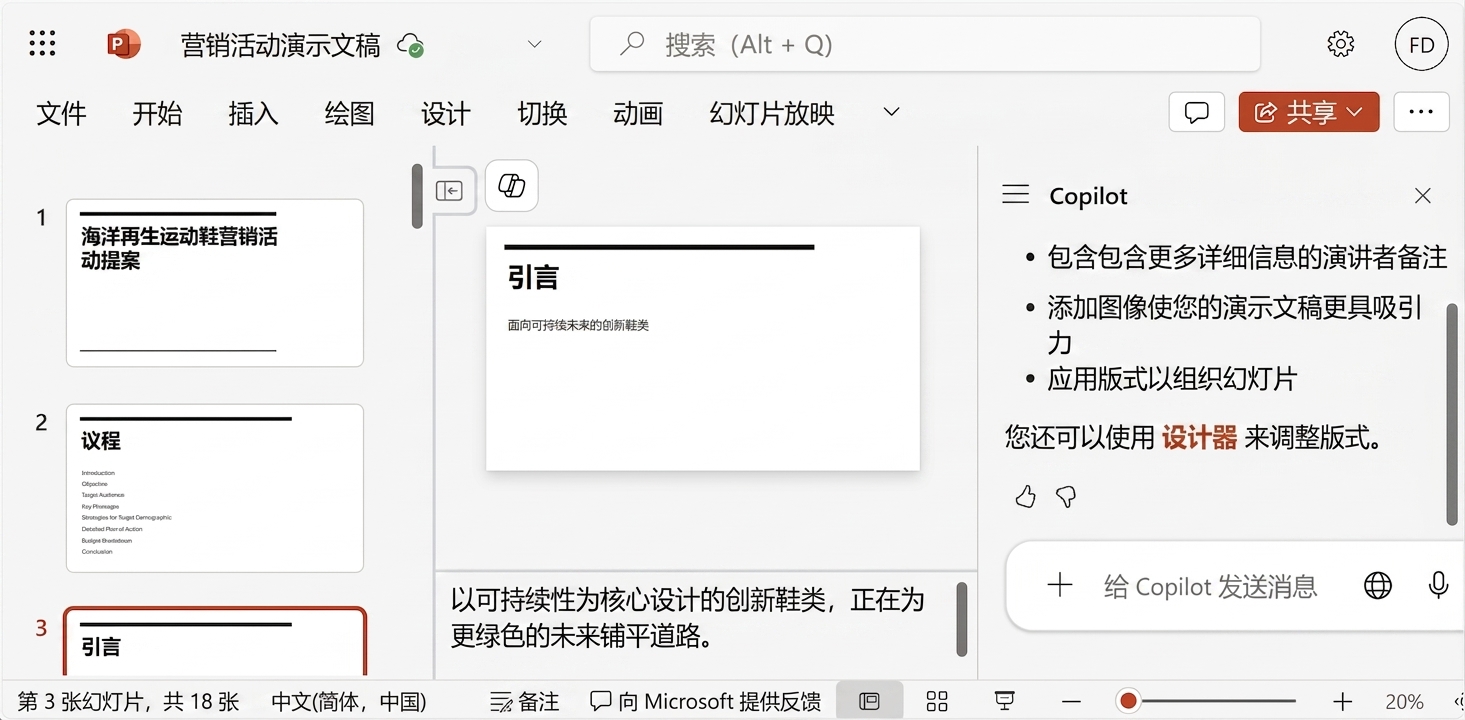1465x720 pixels.
Task: Collapse the slide thumbnail pane
Action: (449, 190)
